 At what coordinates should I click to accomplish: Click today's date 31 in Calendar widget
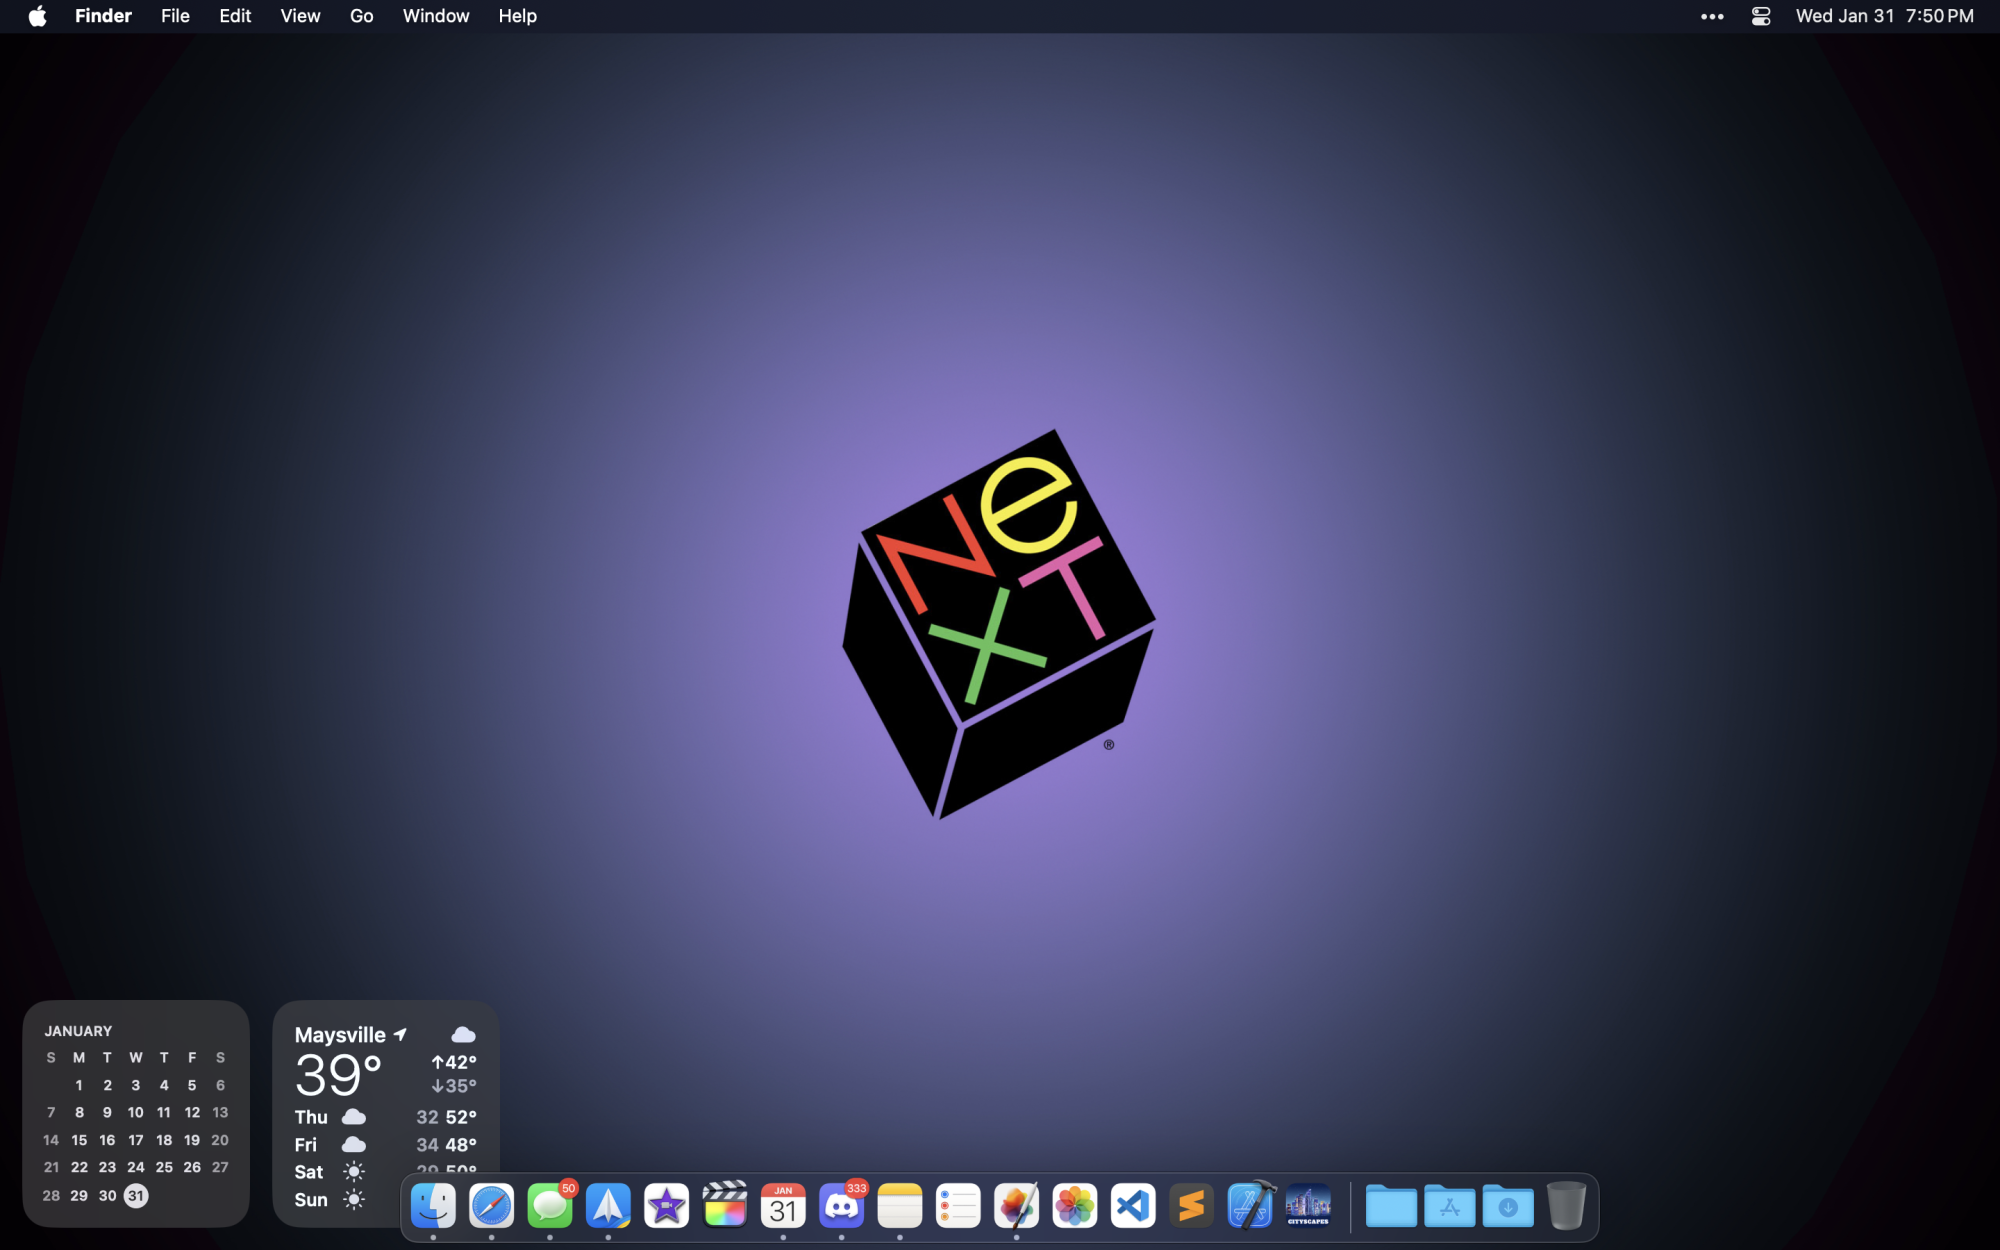click(x=136, y=1196)
